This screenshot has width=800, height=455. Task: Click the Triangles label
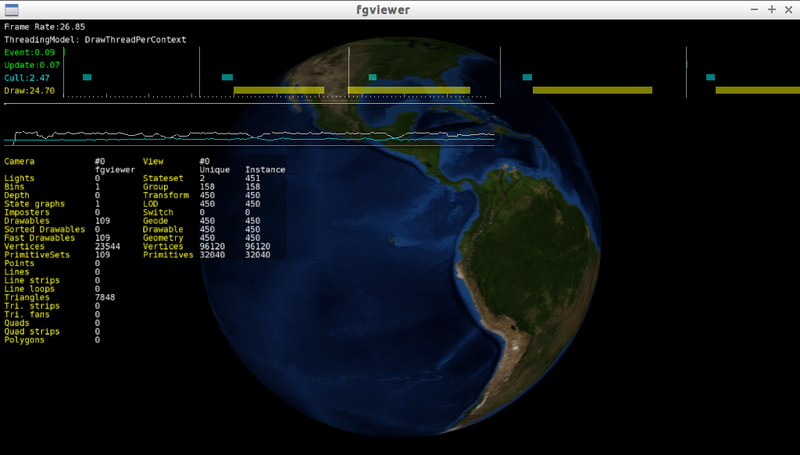27,297
